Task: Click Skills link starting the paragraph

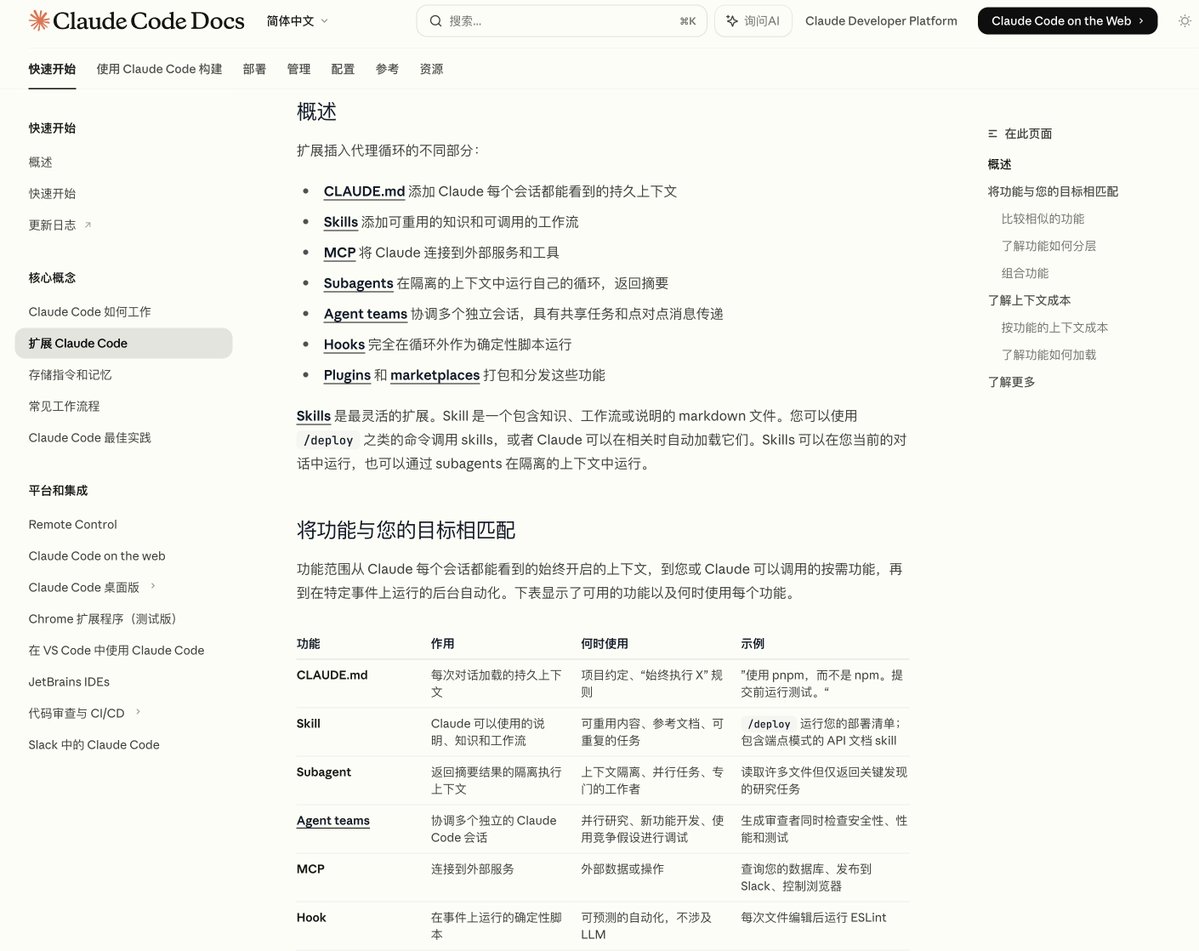Action: pyautogui.click(x=314, y=416)
